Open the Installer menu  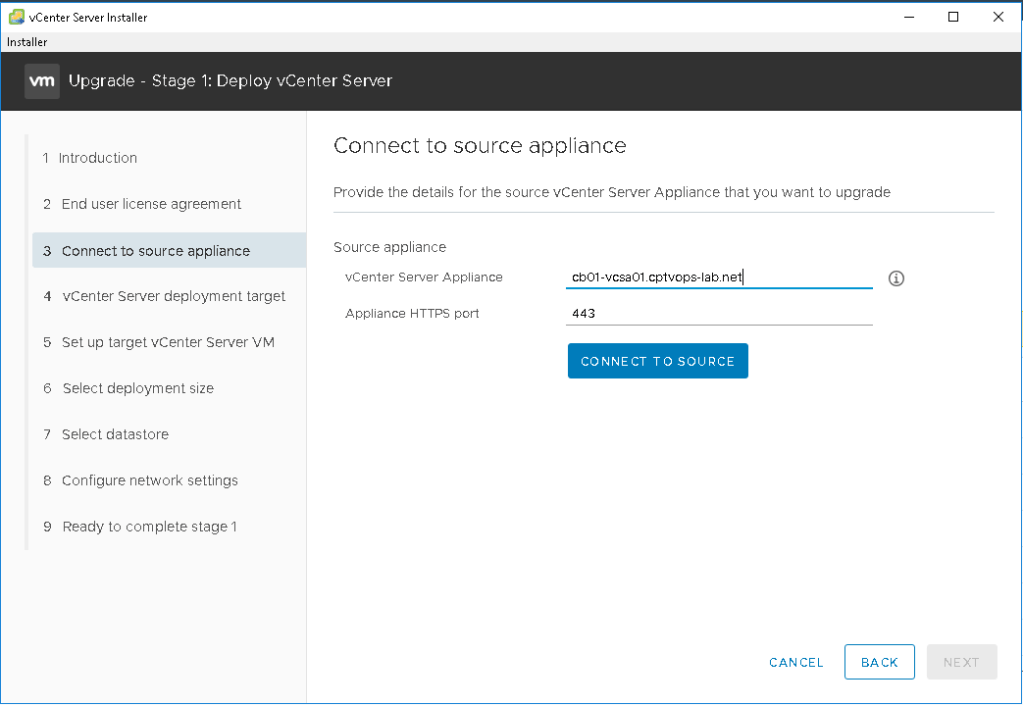tap(27, 42)
